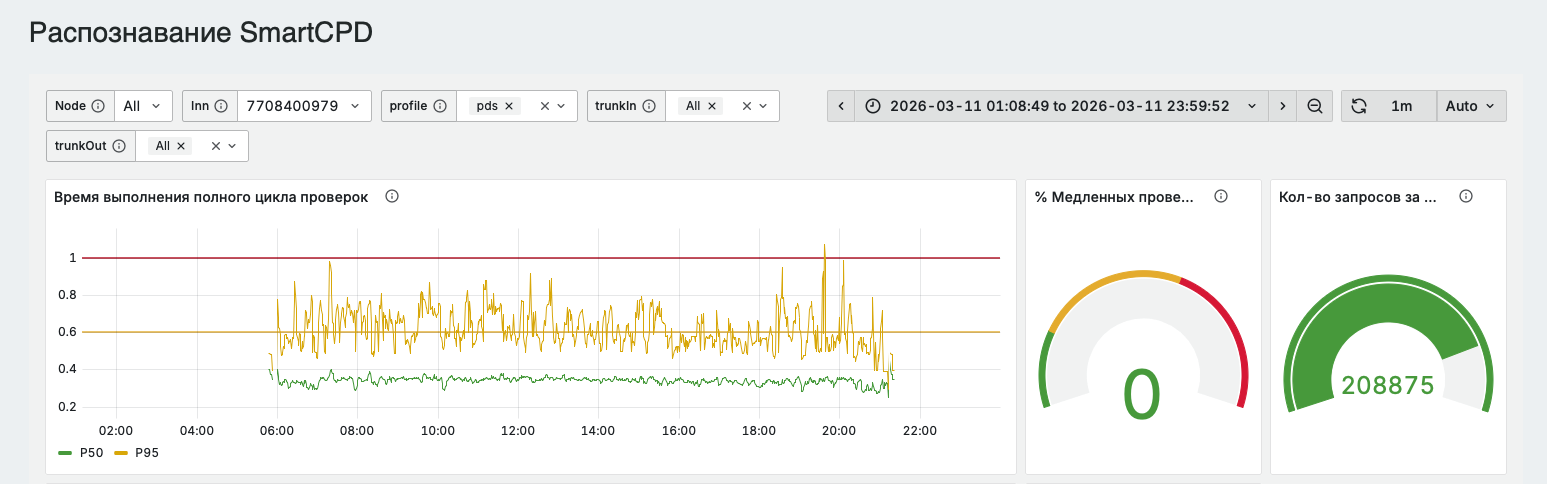Image resolution: width=1547 pixels, height=484 pixels.
Task: Click the info icon next to profile
Action: pos(440,106)
